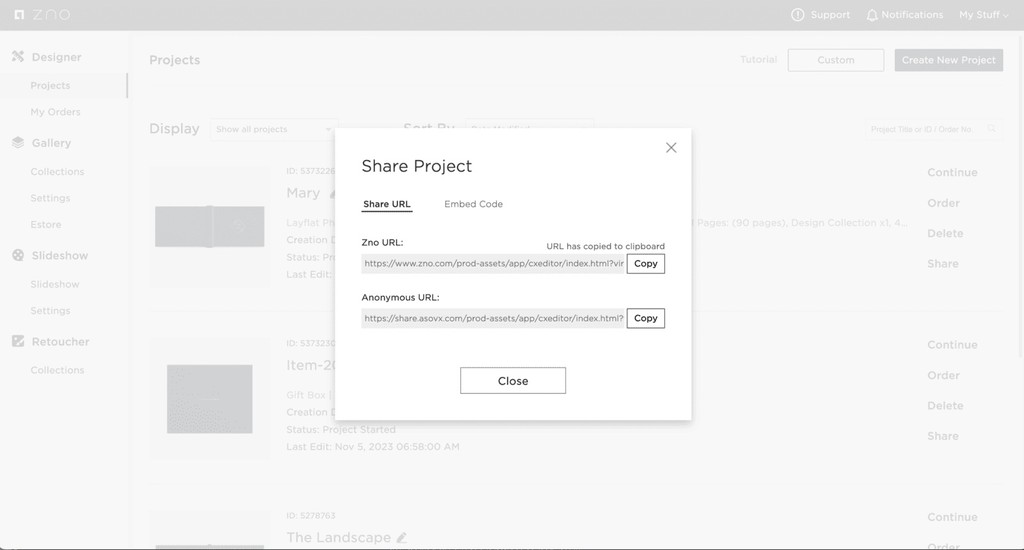The image size is (1024, 550).
Task: Click Create New Project button
Action: (x=948, y=60)
